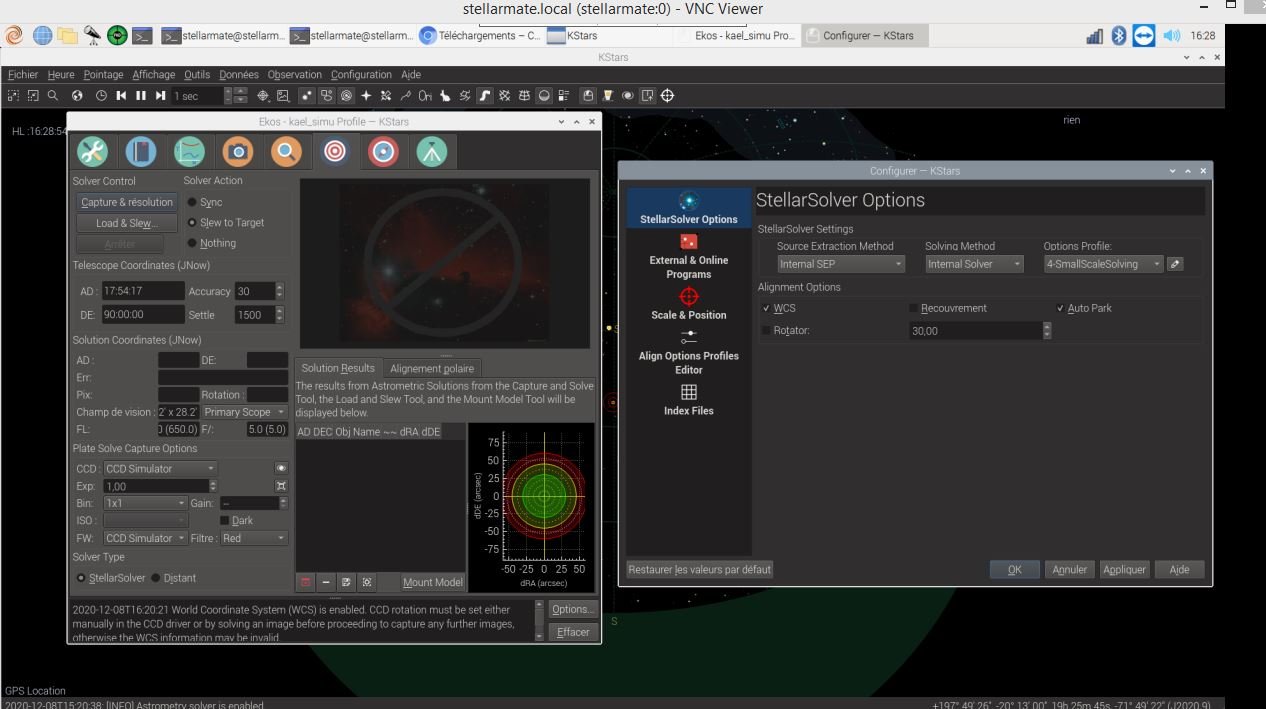The width and height of the screenshot is (1266, 709).
Task: Select External & Online Programs page
Action: click(x=689, y=257)
